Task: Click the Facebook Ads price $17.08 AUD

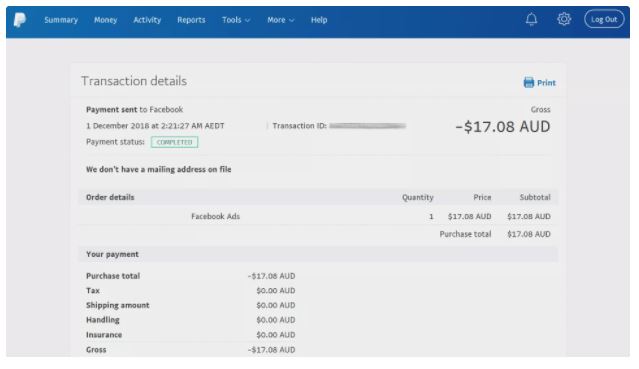Action: click(469, 217)
